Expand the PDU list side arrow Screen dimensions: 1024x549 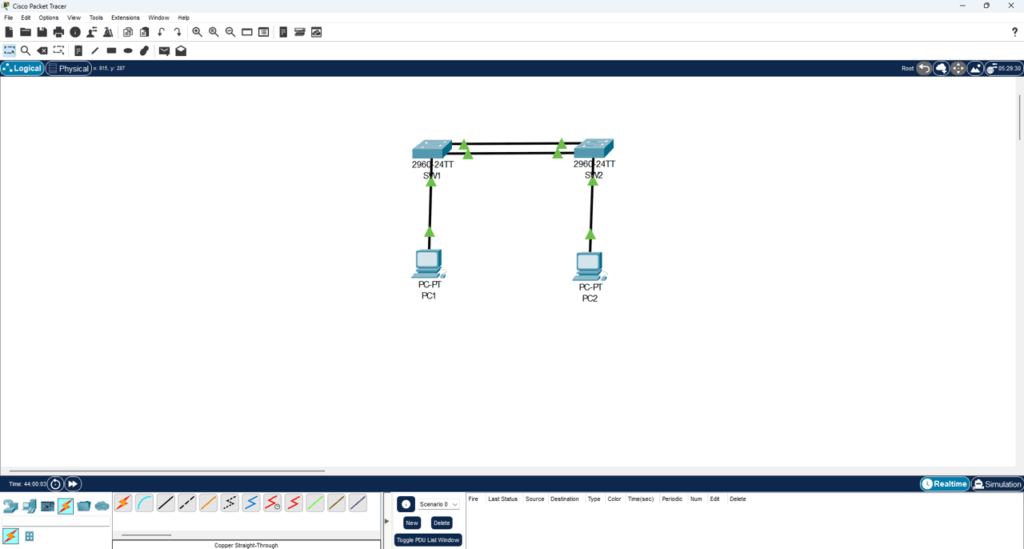click(x=387, y=520)
